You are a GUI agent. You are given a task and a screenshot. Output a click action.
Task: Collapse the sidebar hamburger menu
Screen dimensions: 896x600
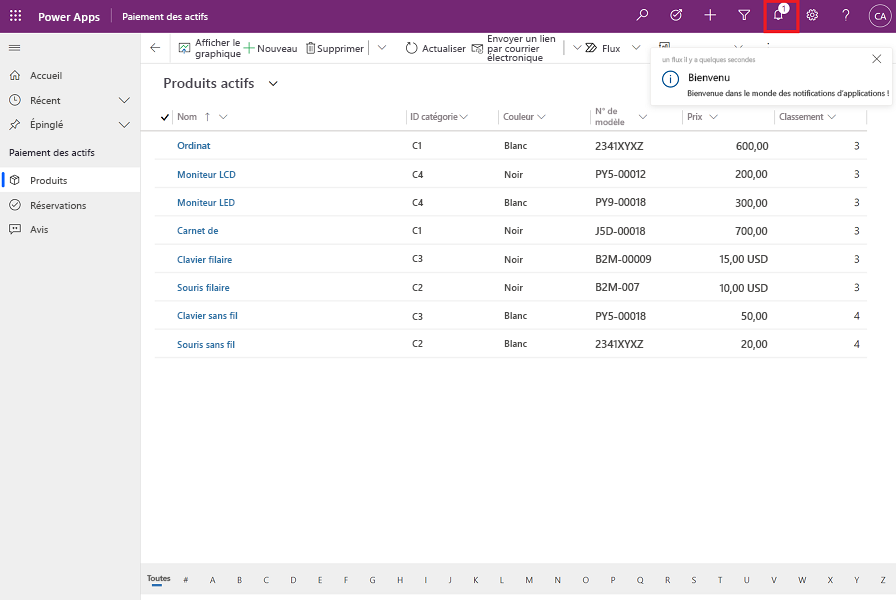pyautogui.click(x=14, y=48)
